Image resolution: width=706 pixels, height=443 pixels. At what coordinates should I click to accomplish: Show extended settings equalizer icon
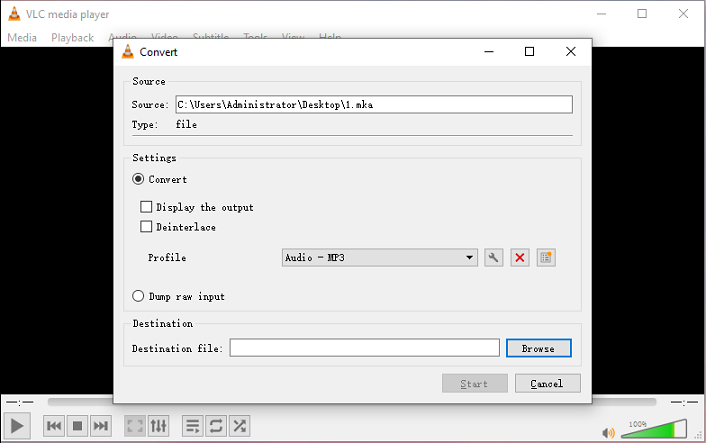[x=158, y=425]
